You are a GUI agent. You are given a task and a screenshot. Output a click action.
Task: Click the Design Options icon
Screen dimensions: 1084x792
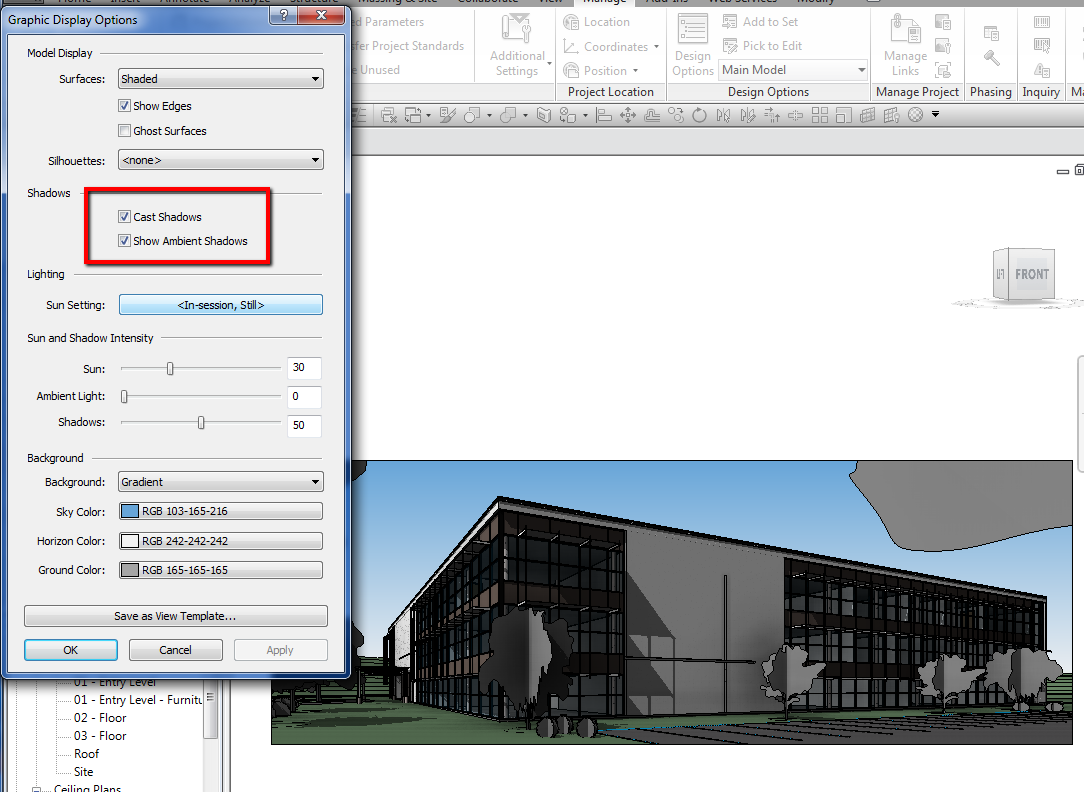click(x=692, y=46)
